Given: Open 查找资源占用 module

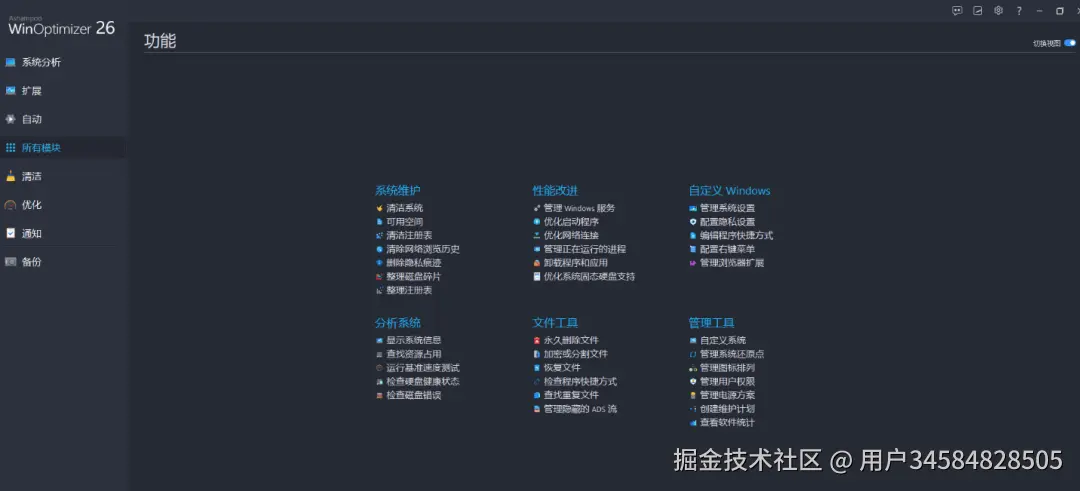Looking at the screenshot, I should pyautogui.click(x=413, y=354).
